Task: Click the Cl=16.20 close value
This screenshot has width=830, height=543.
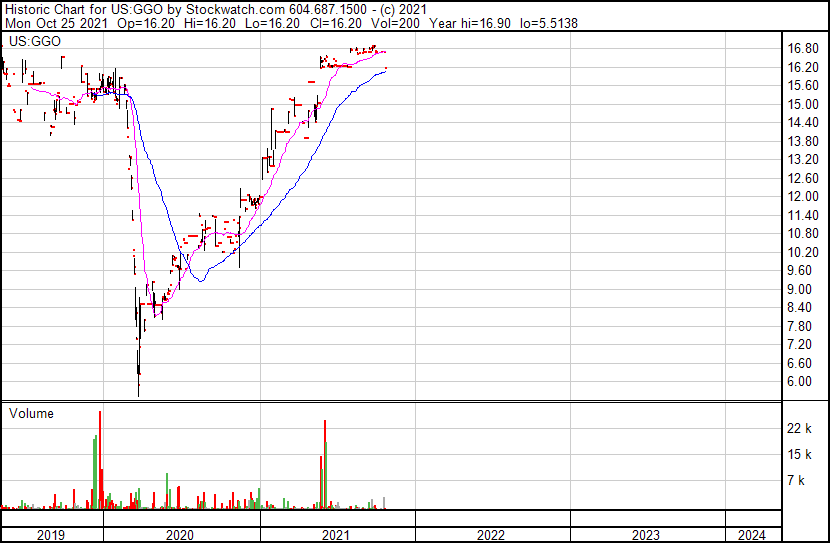Action: [335, 23]
